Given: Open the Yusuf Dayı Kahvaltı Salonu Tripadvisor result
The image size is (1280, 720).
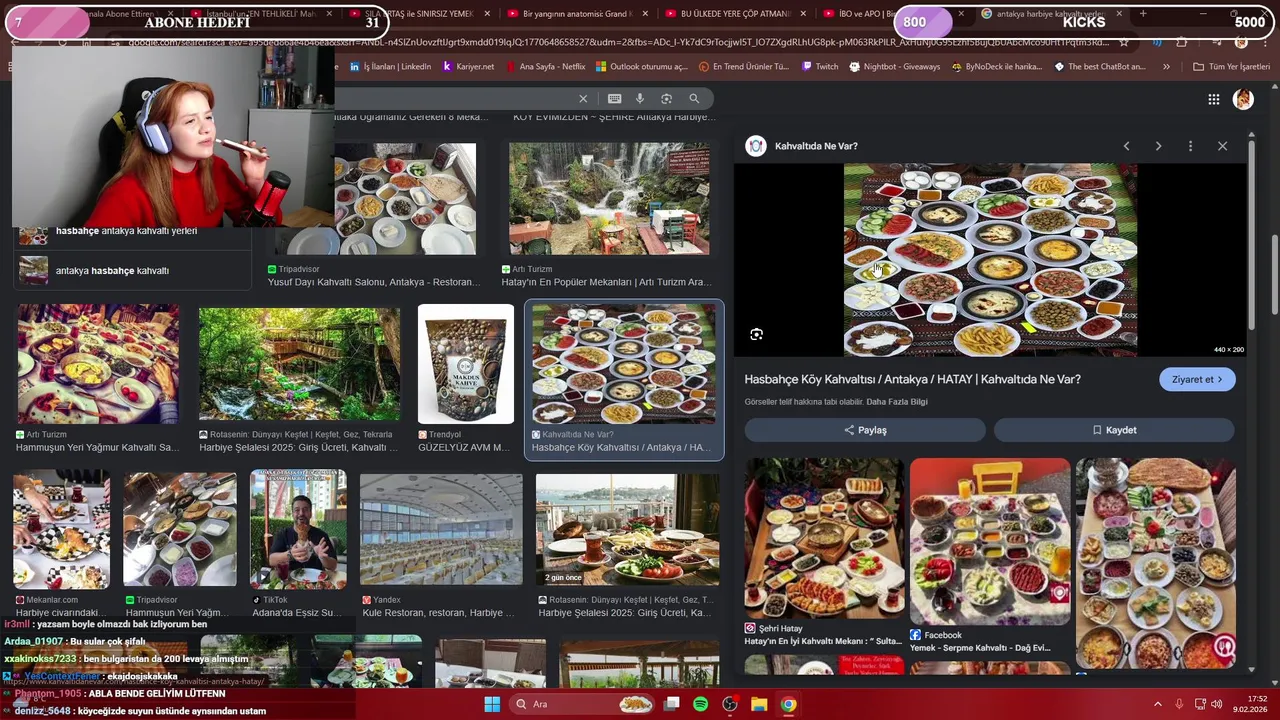Looking at the screenshot, I should pyautogui.click(x=405, y=199).
